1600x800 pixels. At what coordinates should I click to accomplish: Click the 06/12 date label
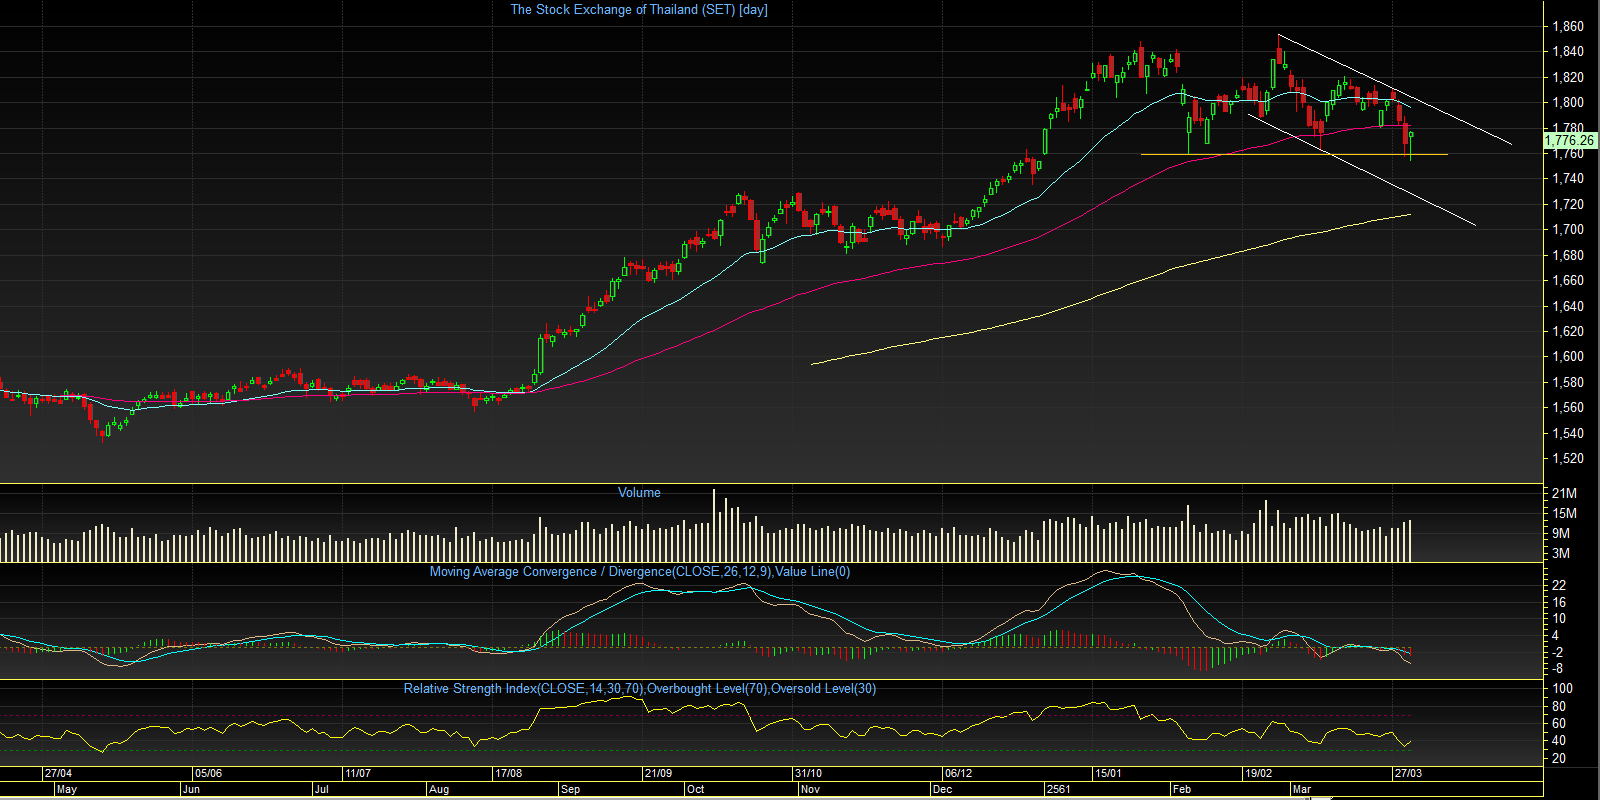[958, 774]
